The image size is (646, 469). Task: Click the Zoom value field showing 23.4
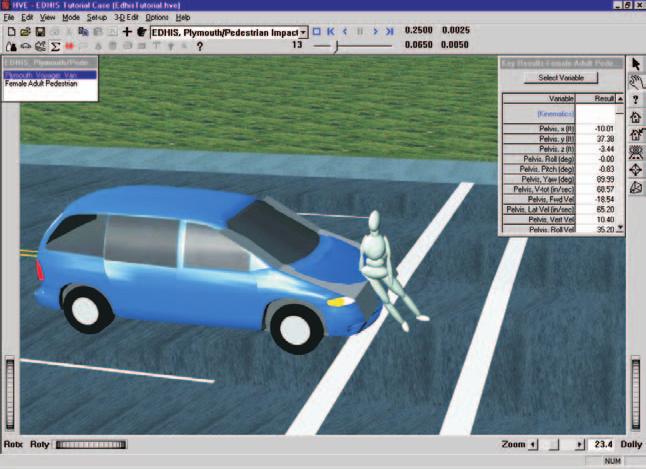pyautogui.click(x=603, y=444)
